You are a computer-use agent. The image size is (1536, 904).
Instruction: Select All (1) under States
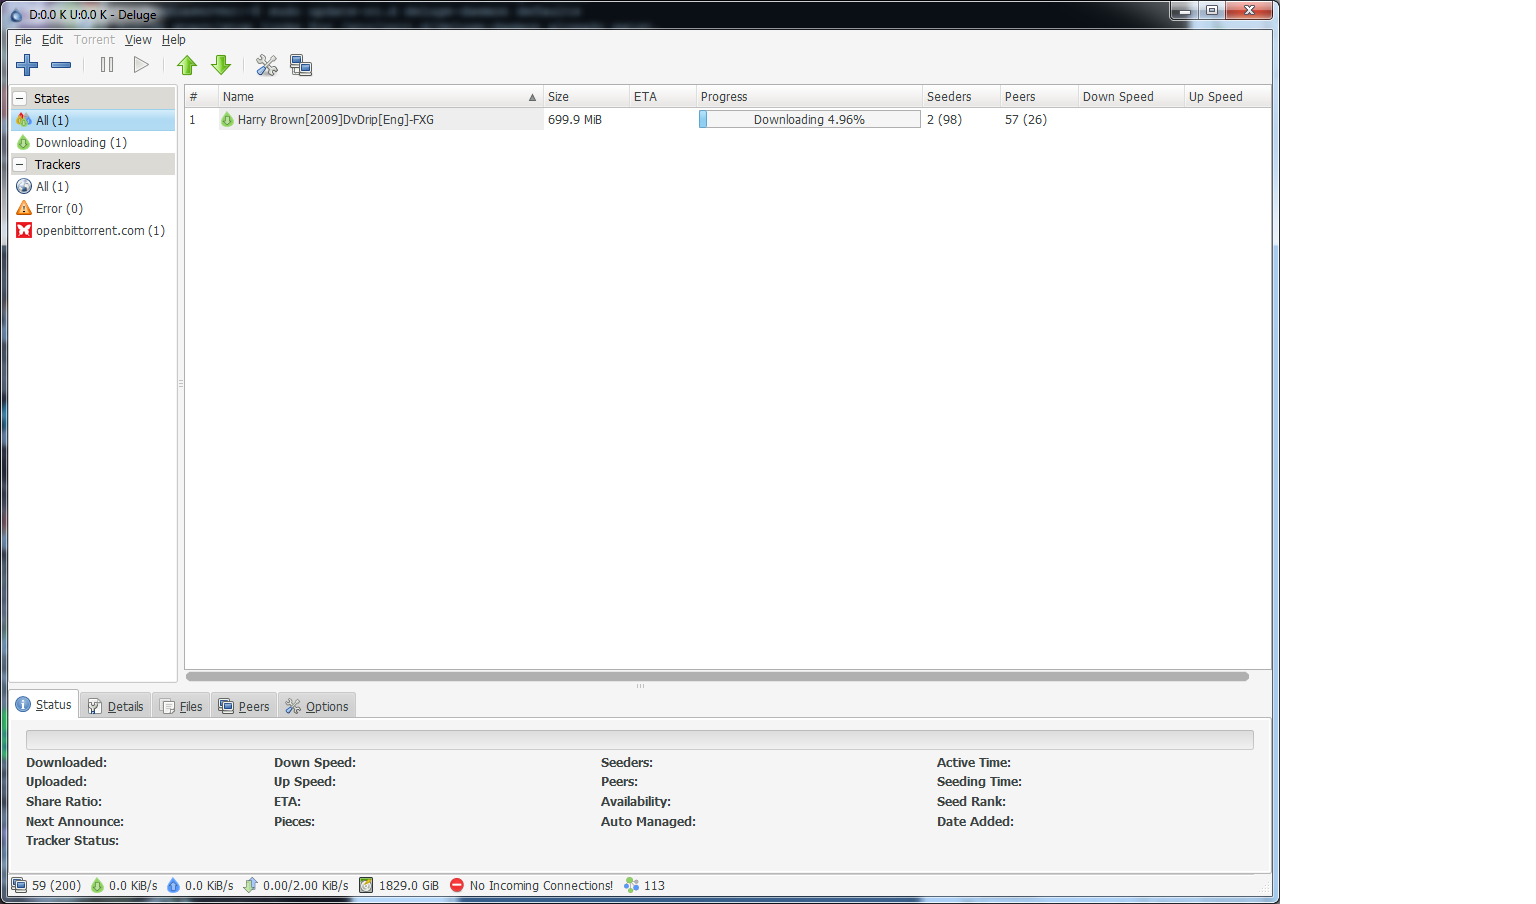tap(93, 120)
